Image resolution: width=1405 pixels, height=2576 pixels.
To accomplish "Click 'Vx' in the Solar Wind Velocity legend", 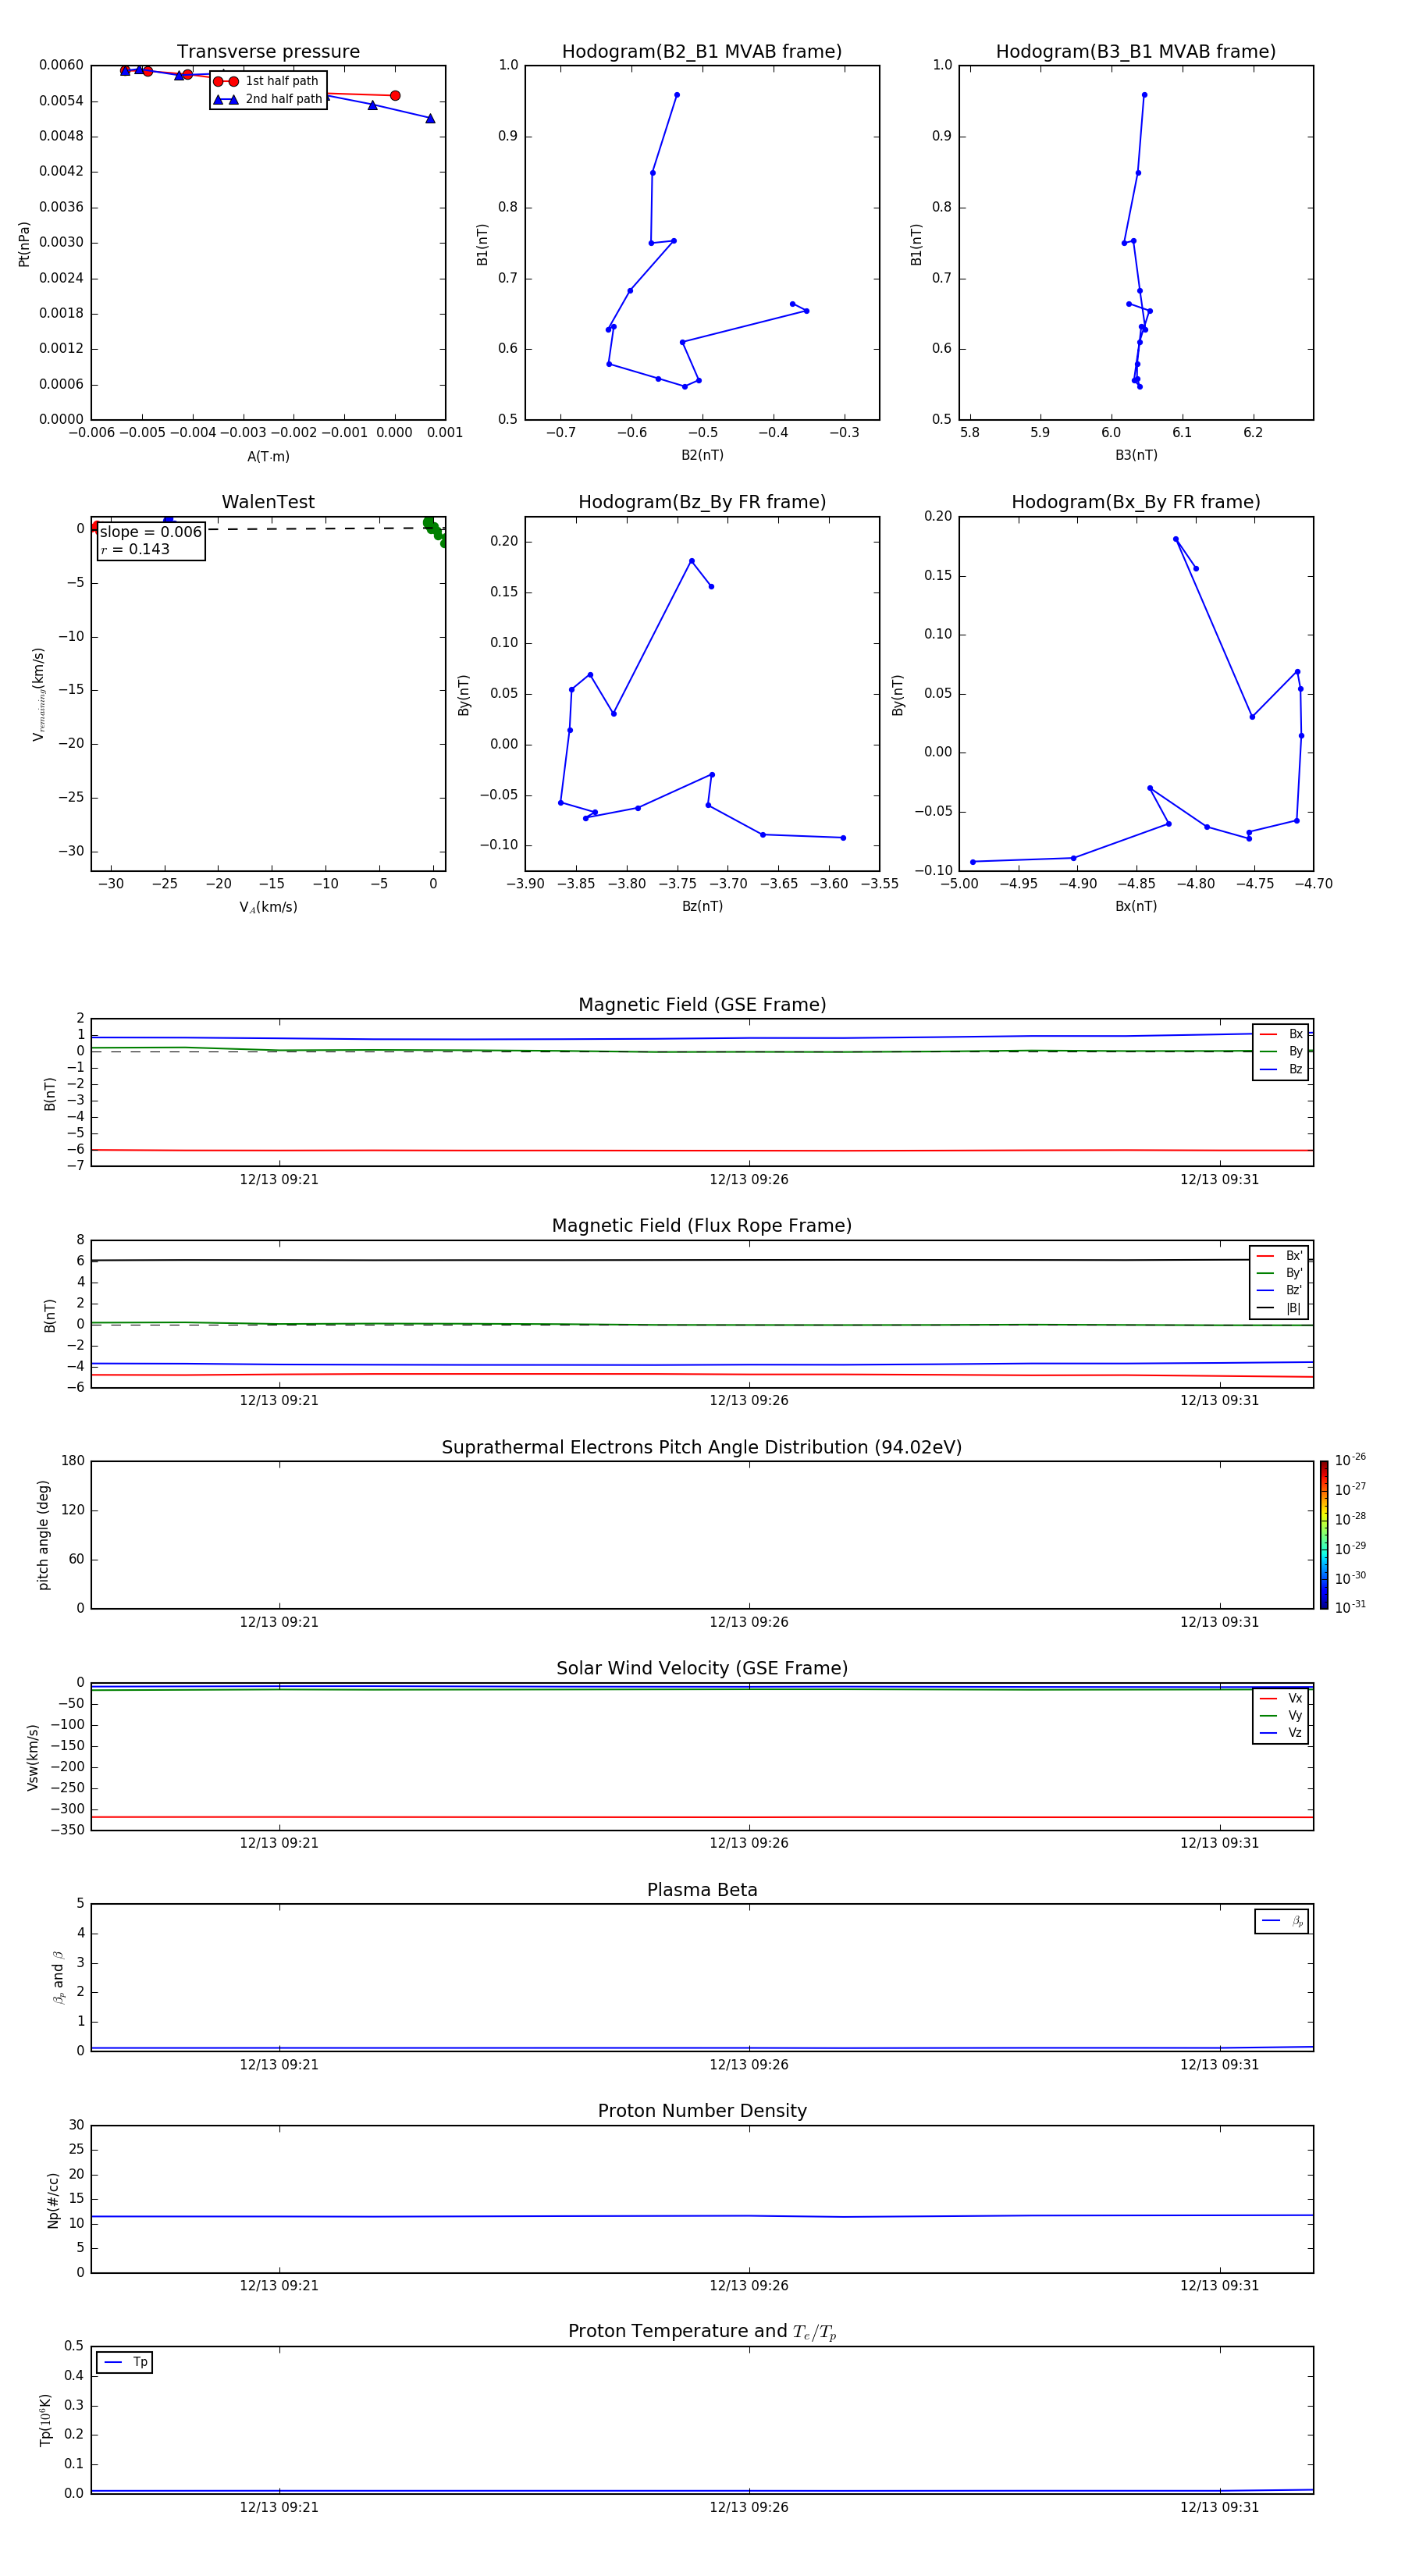I will pos(1282,1698).
